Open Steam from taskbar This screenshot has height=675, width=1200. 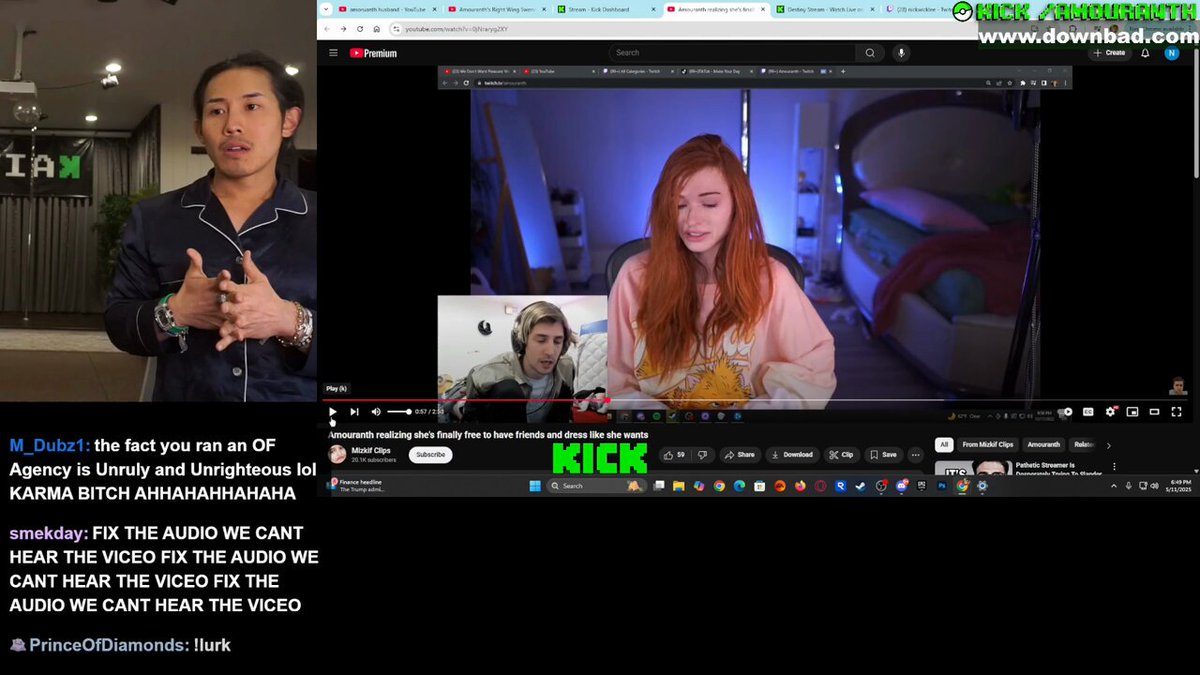tap(861, 486)
